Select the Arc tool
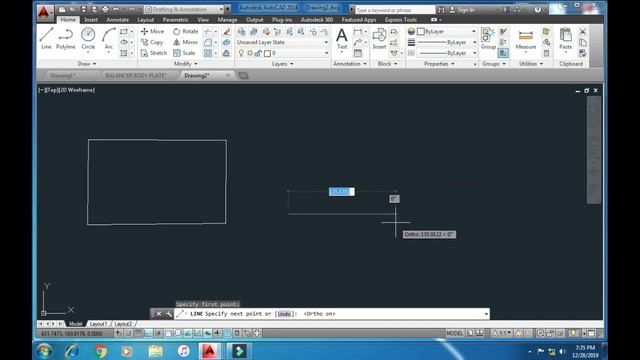The width and height of the screenshot is (640, 360). [109, 38]
